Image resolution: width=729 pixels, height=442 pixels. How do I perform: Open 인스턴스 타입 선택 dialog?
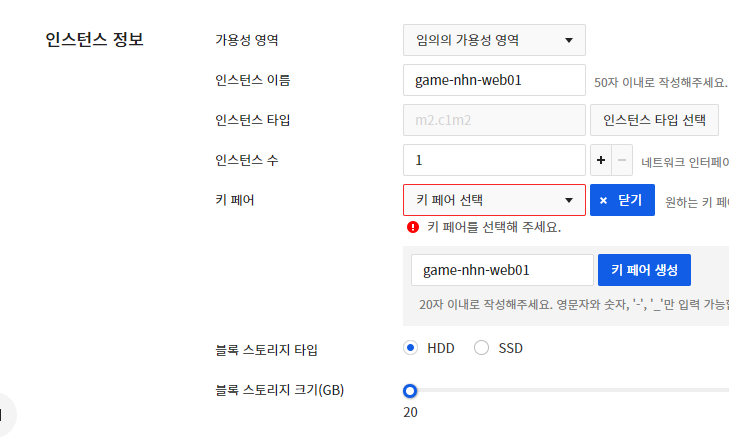pyautogui.click(x=654, y=120)
